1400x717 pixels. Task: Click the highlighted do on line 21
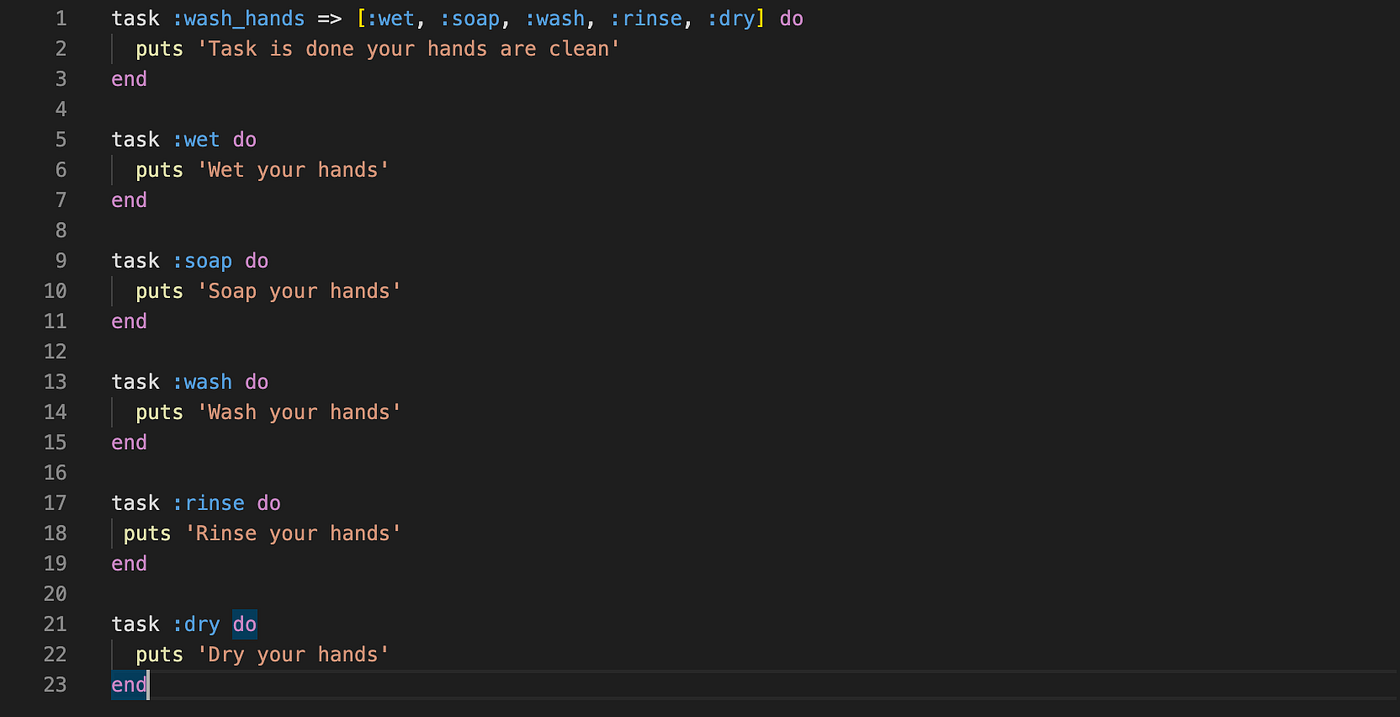[x=244, y=623]
